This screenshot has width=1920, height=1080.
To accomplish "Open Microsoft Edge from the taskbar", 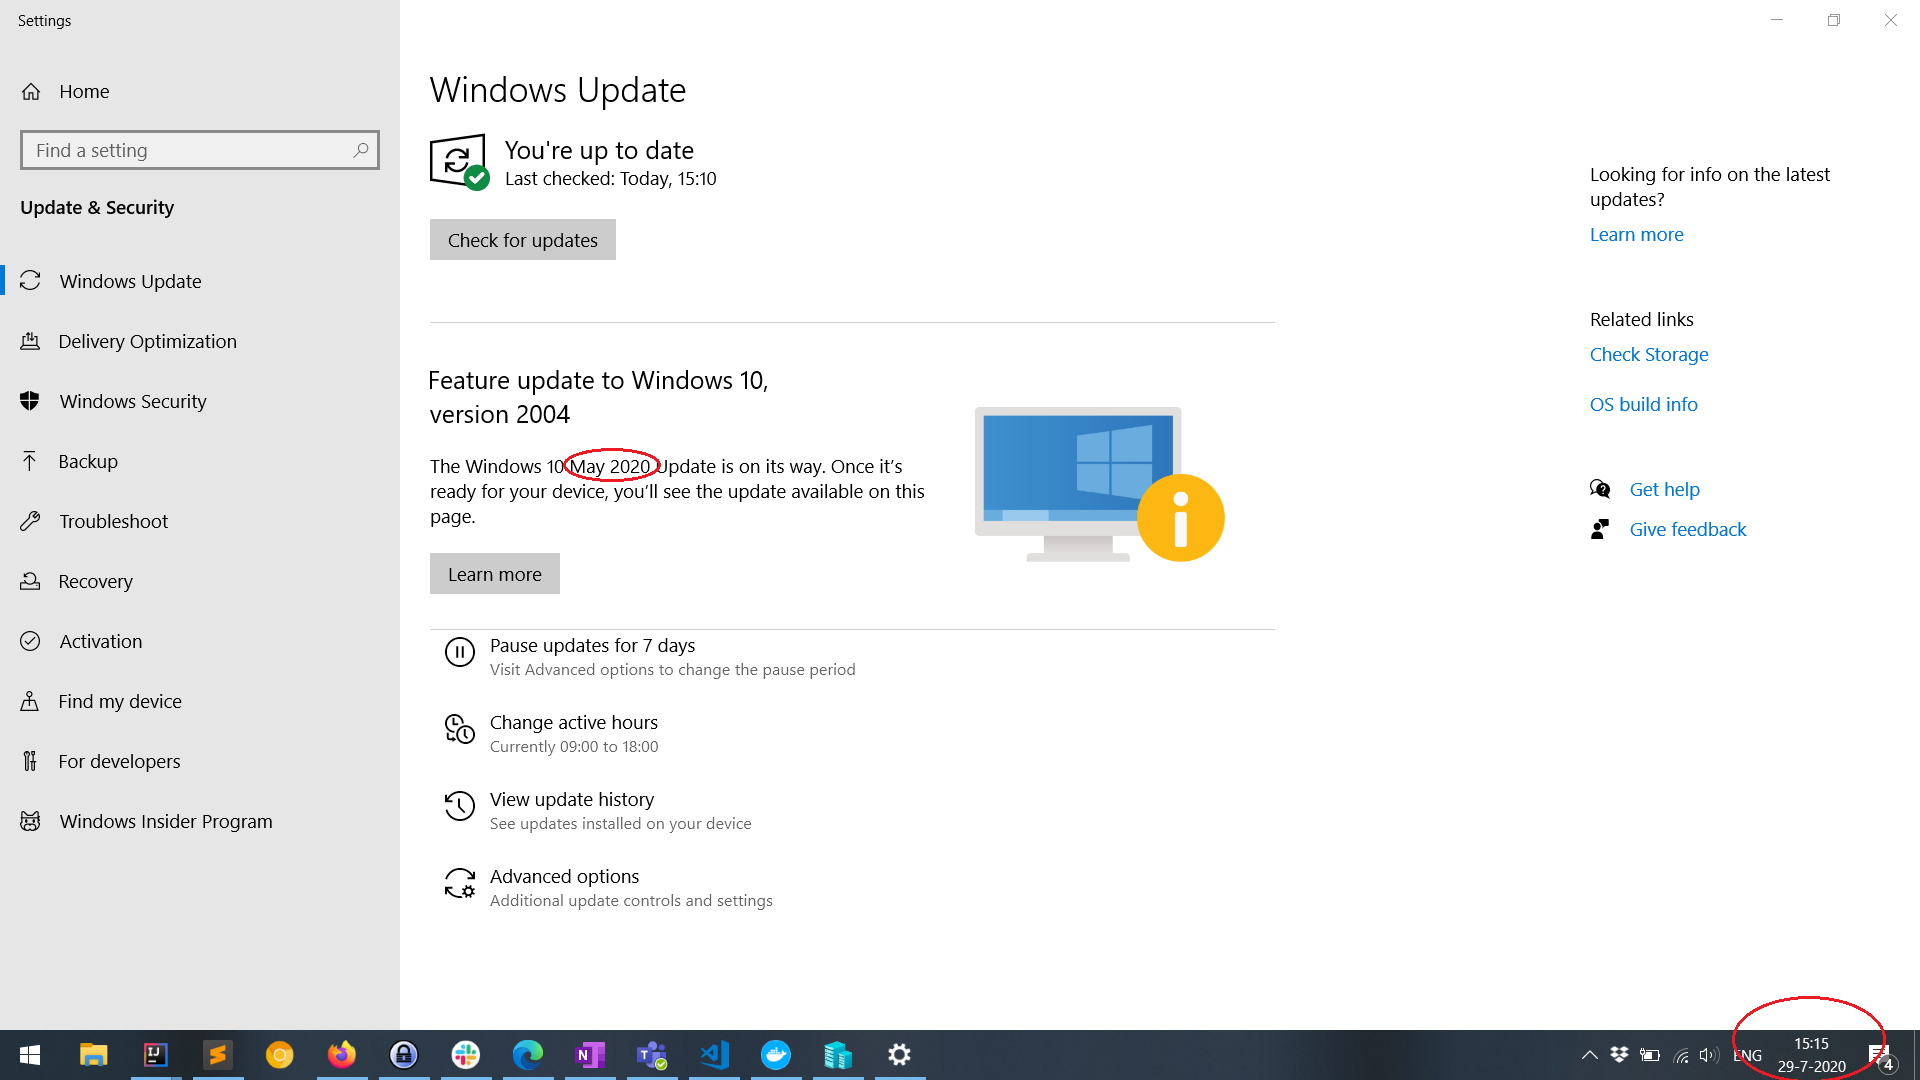I will click(527, 1055).
